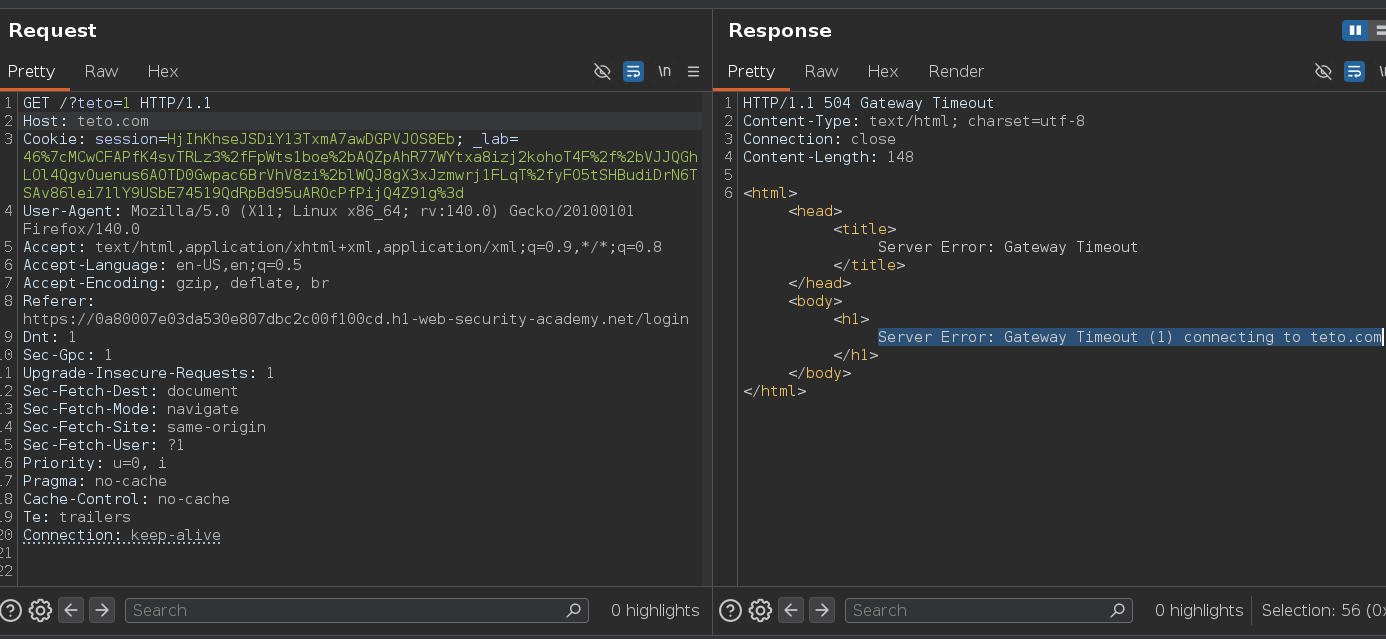This screenshot has width=1386, height=639.
Task: Click 'Sec-Fetch-User: ?1' header line
Action: 104,445
